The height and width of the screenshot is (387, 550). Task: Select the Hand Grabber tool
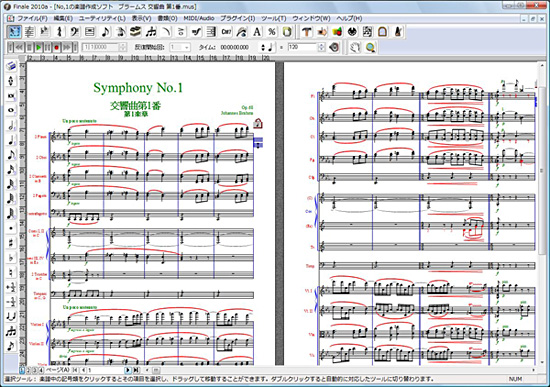pos(355,47)
